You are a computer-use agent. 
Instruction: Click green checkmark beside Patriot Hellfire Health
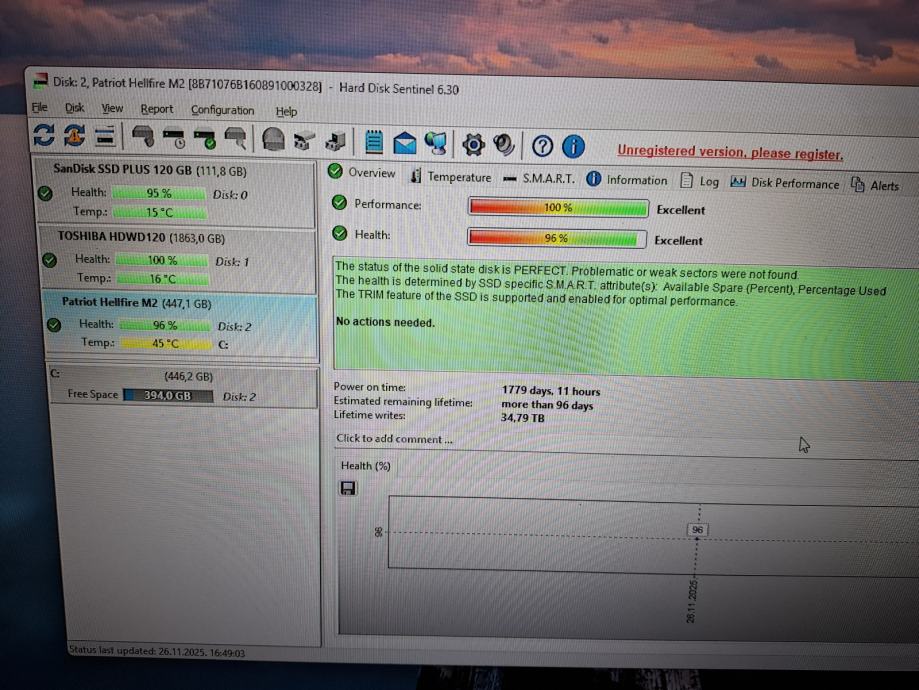(x=54, y=325)
